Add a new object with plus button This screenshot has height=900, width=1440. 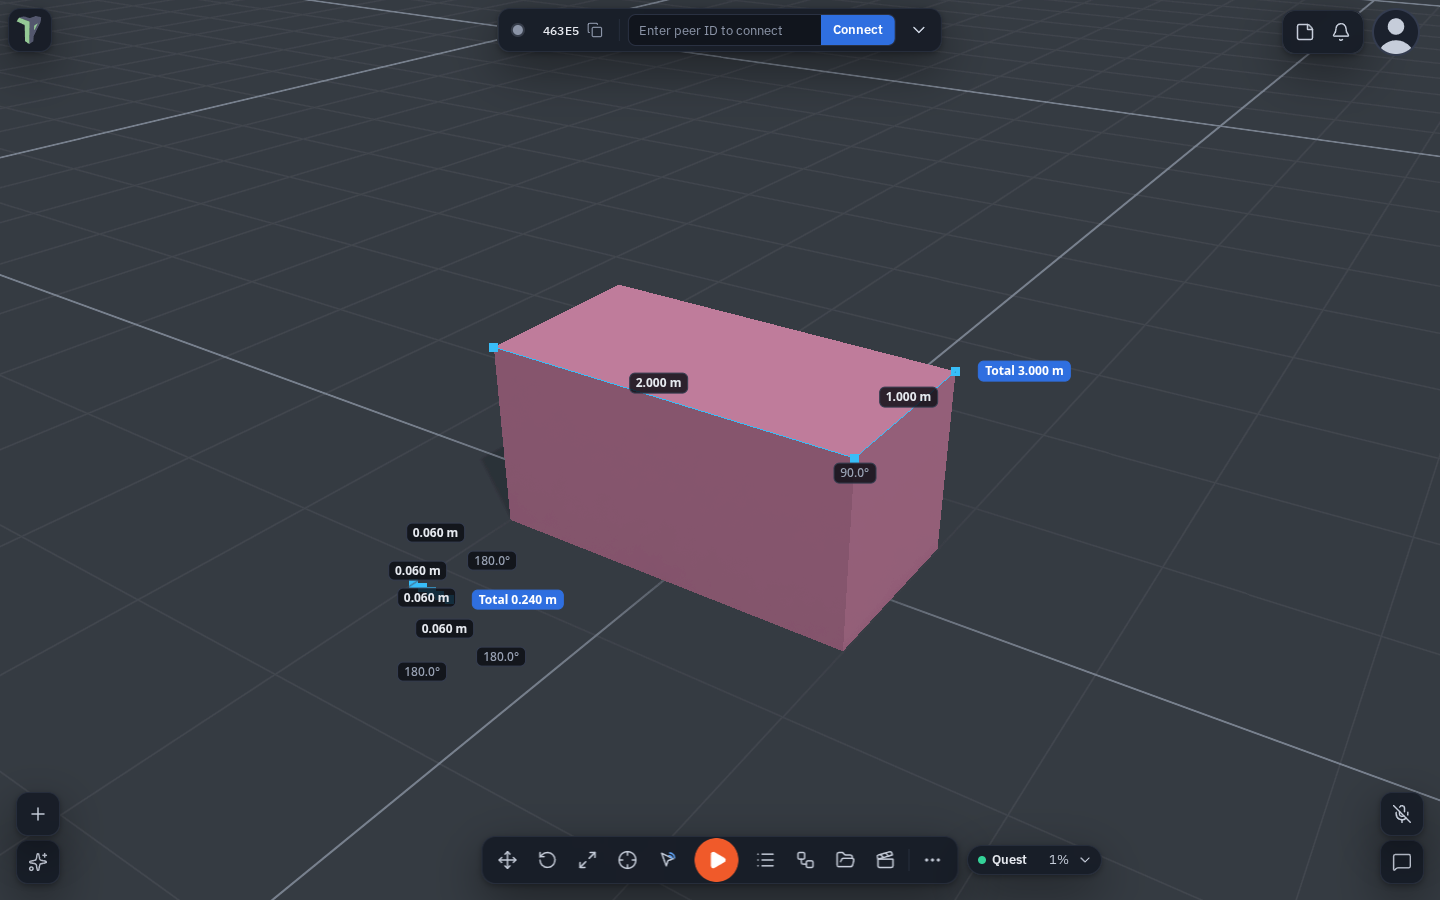tap(38, 814)
